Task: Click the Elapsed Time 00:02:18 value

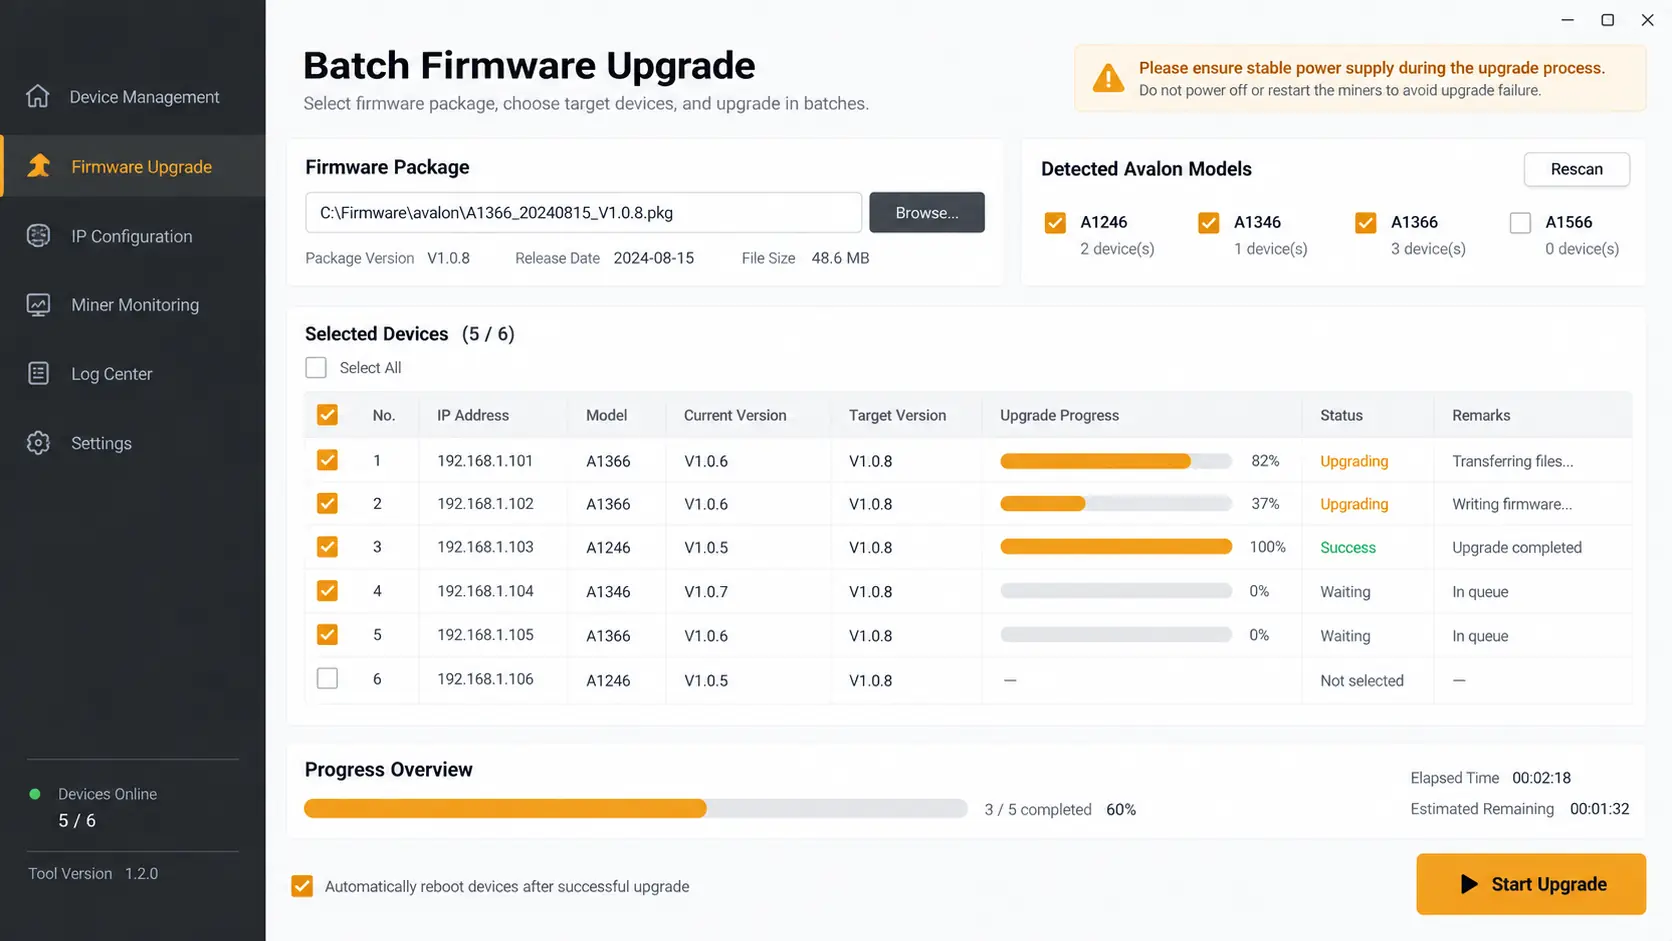Action: coord(1541,777)
